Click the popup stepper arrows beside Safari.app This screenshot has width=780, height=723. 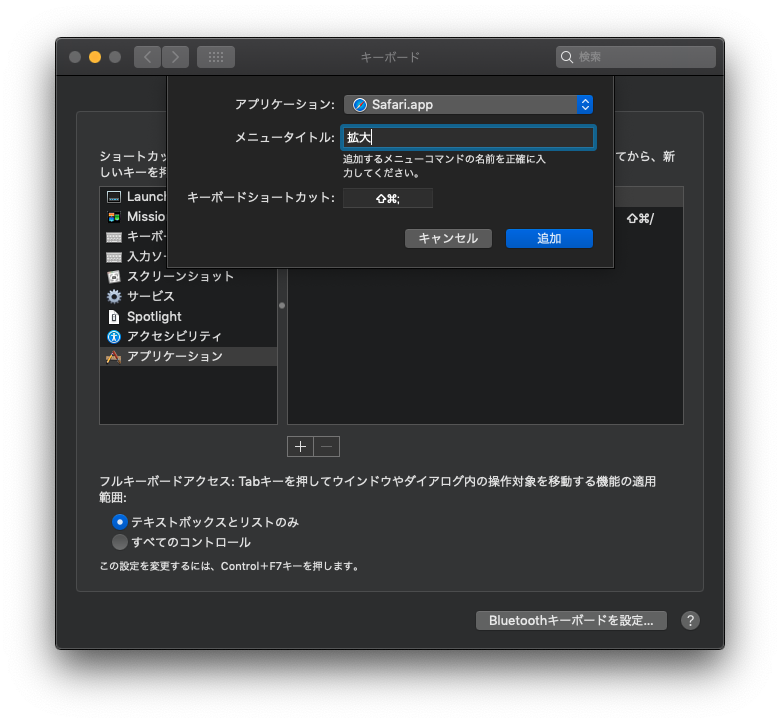585,105
